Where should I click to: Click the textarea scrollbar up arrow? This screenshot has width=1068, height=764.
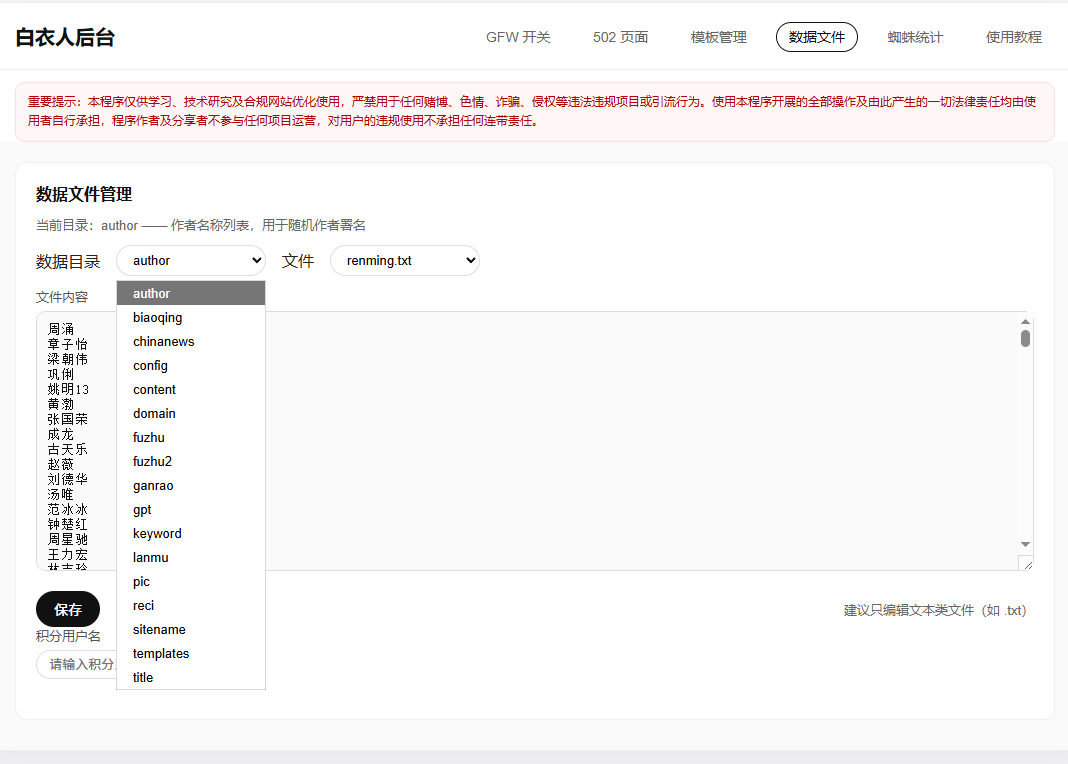tap(1025, 321)
